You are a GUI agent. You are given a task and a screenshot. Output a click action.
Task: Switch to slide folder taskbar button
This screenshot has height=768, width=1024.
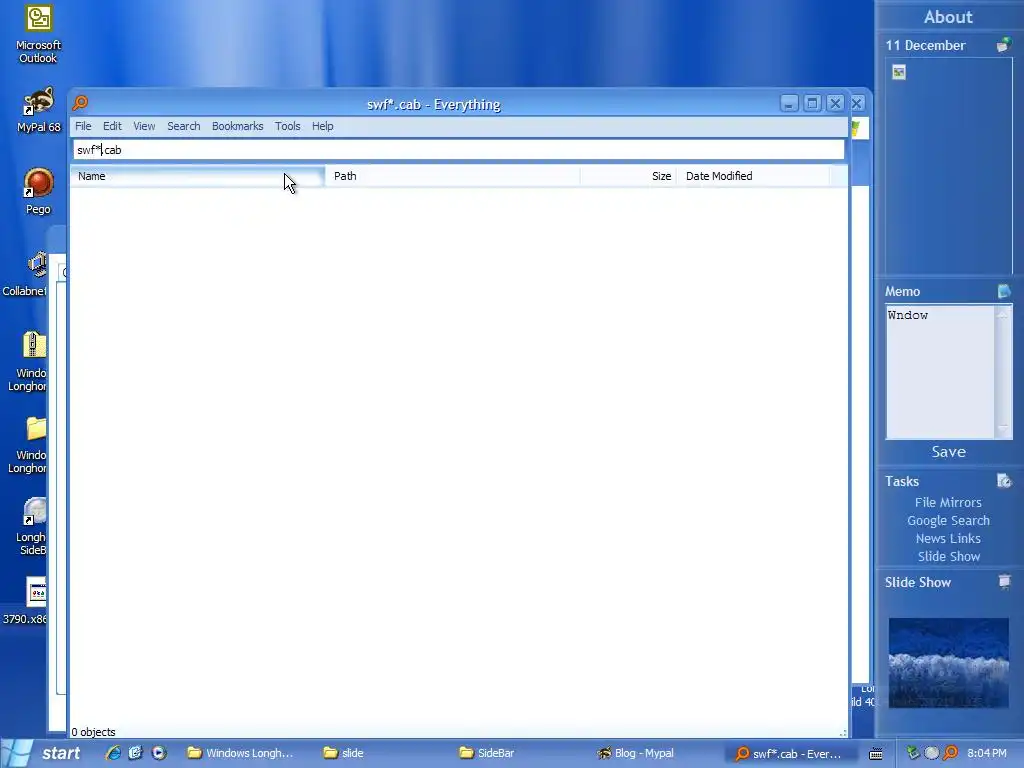point(385,753)
